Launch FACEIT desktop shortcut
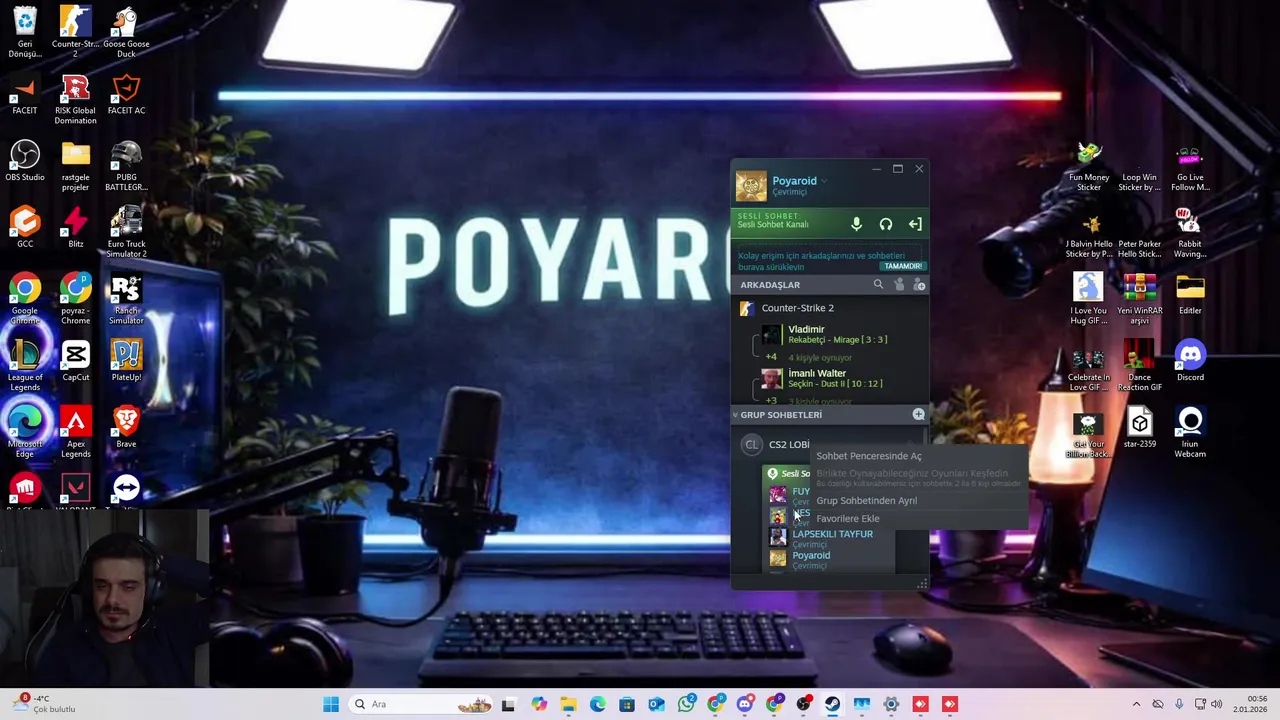 (x=25, y=96)
